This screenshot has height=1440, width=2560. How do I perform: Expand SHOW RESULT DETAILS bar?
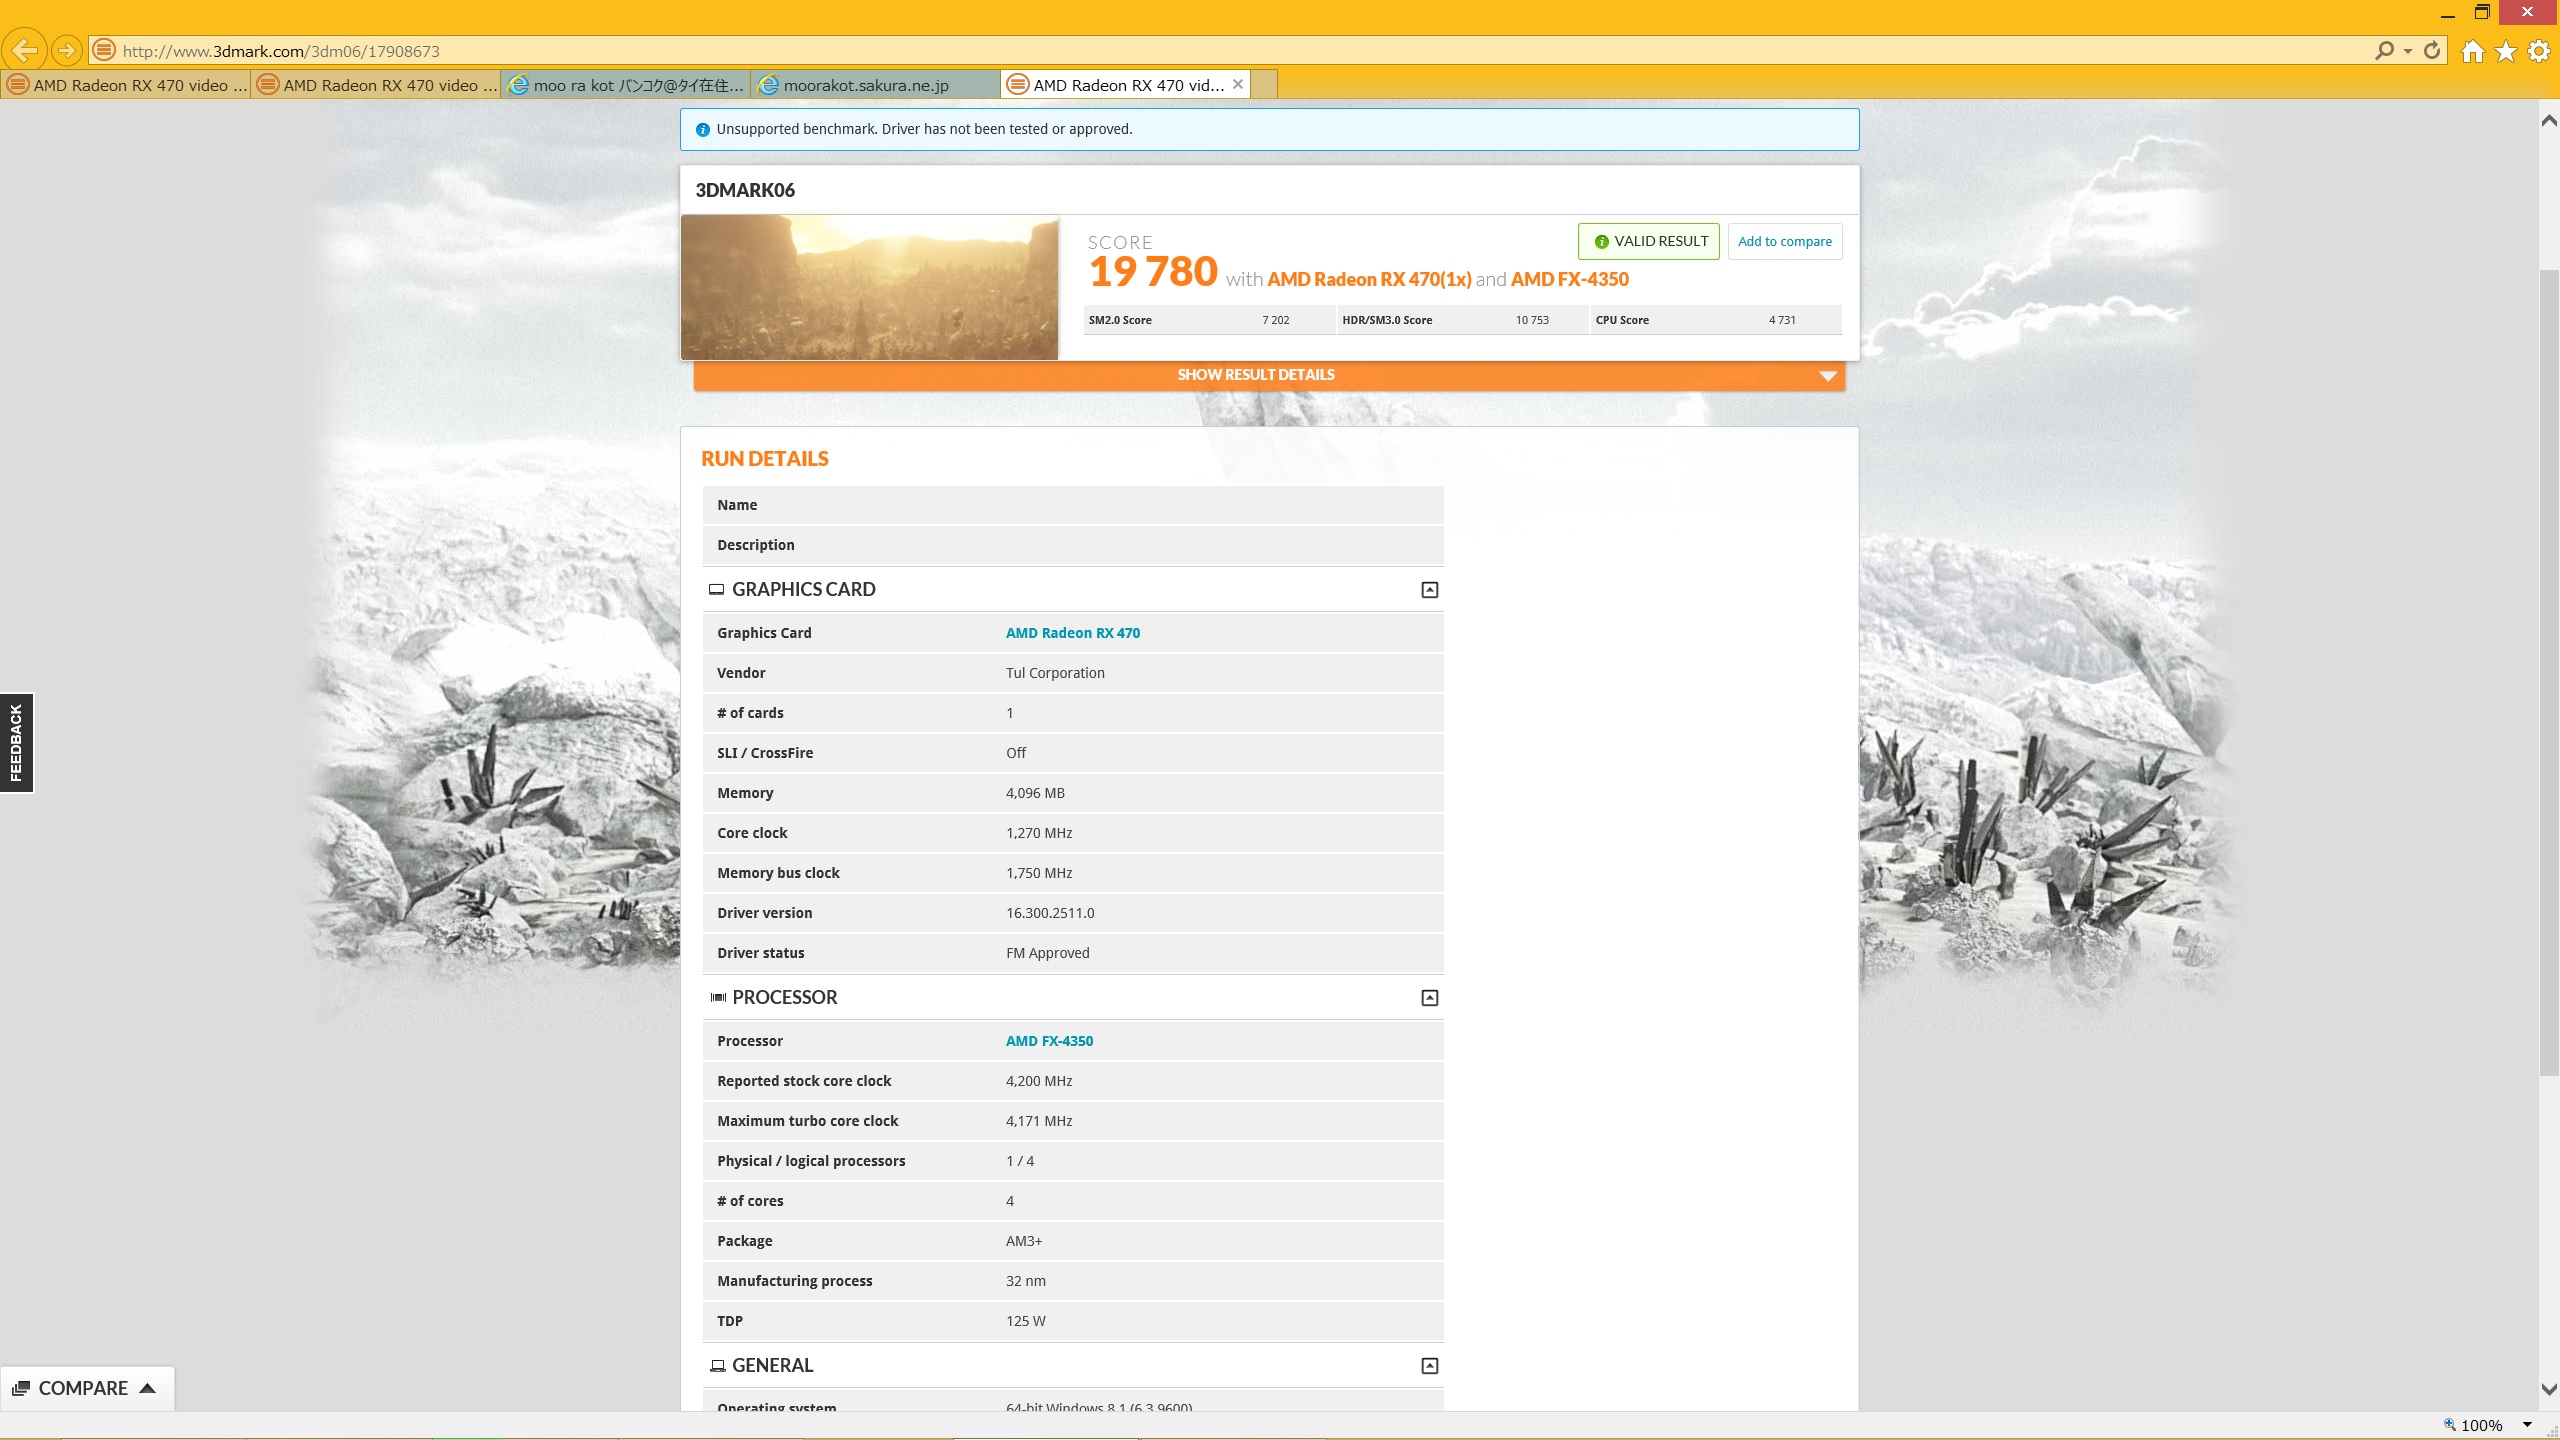coord(1269,375)
